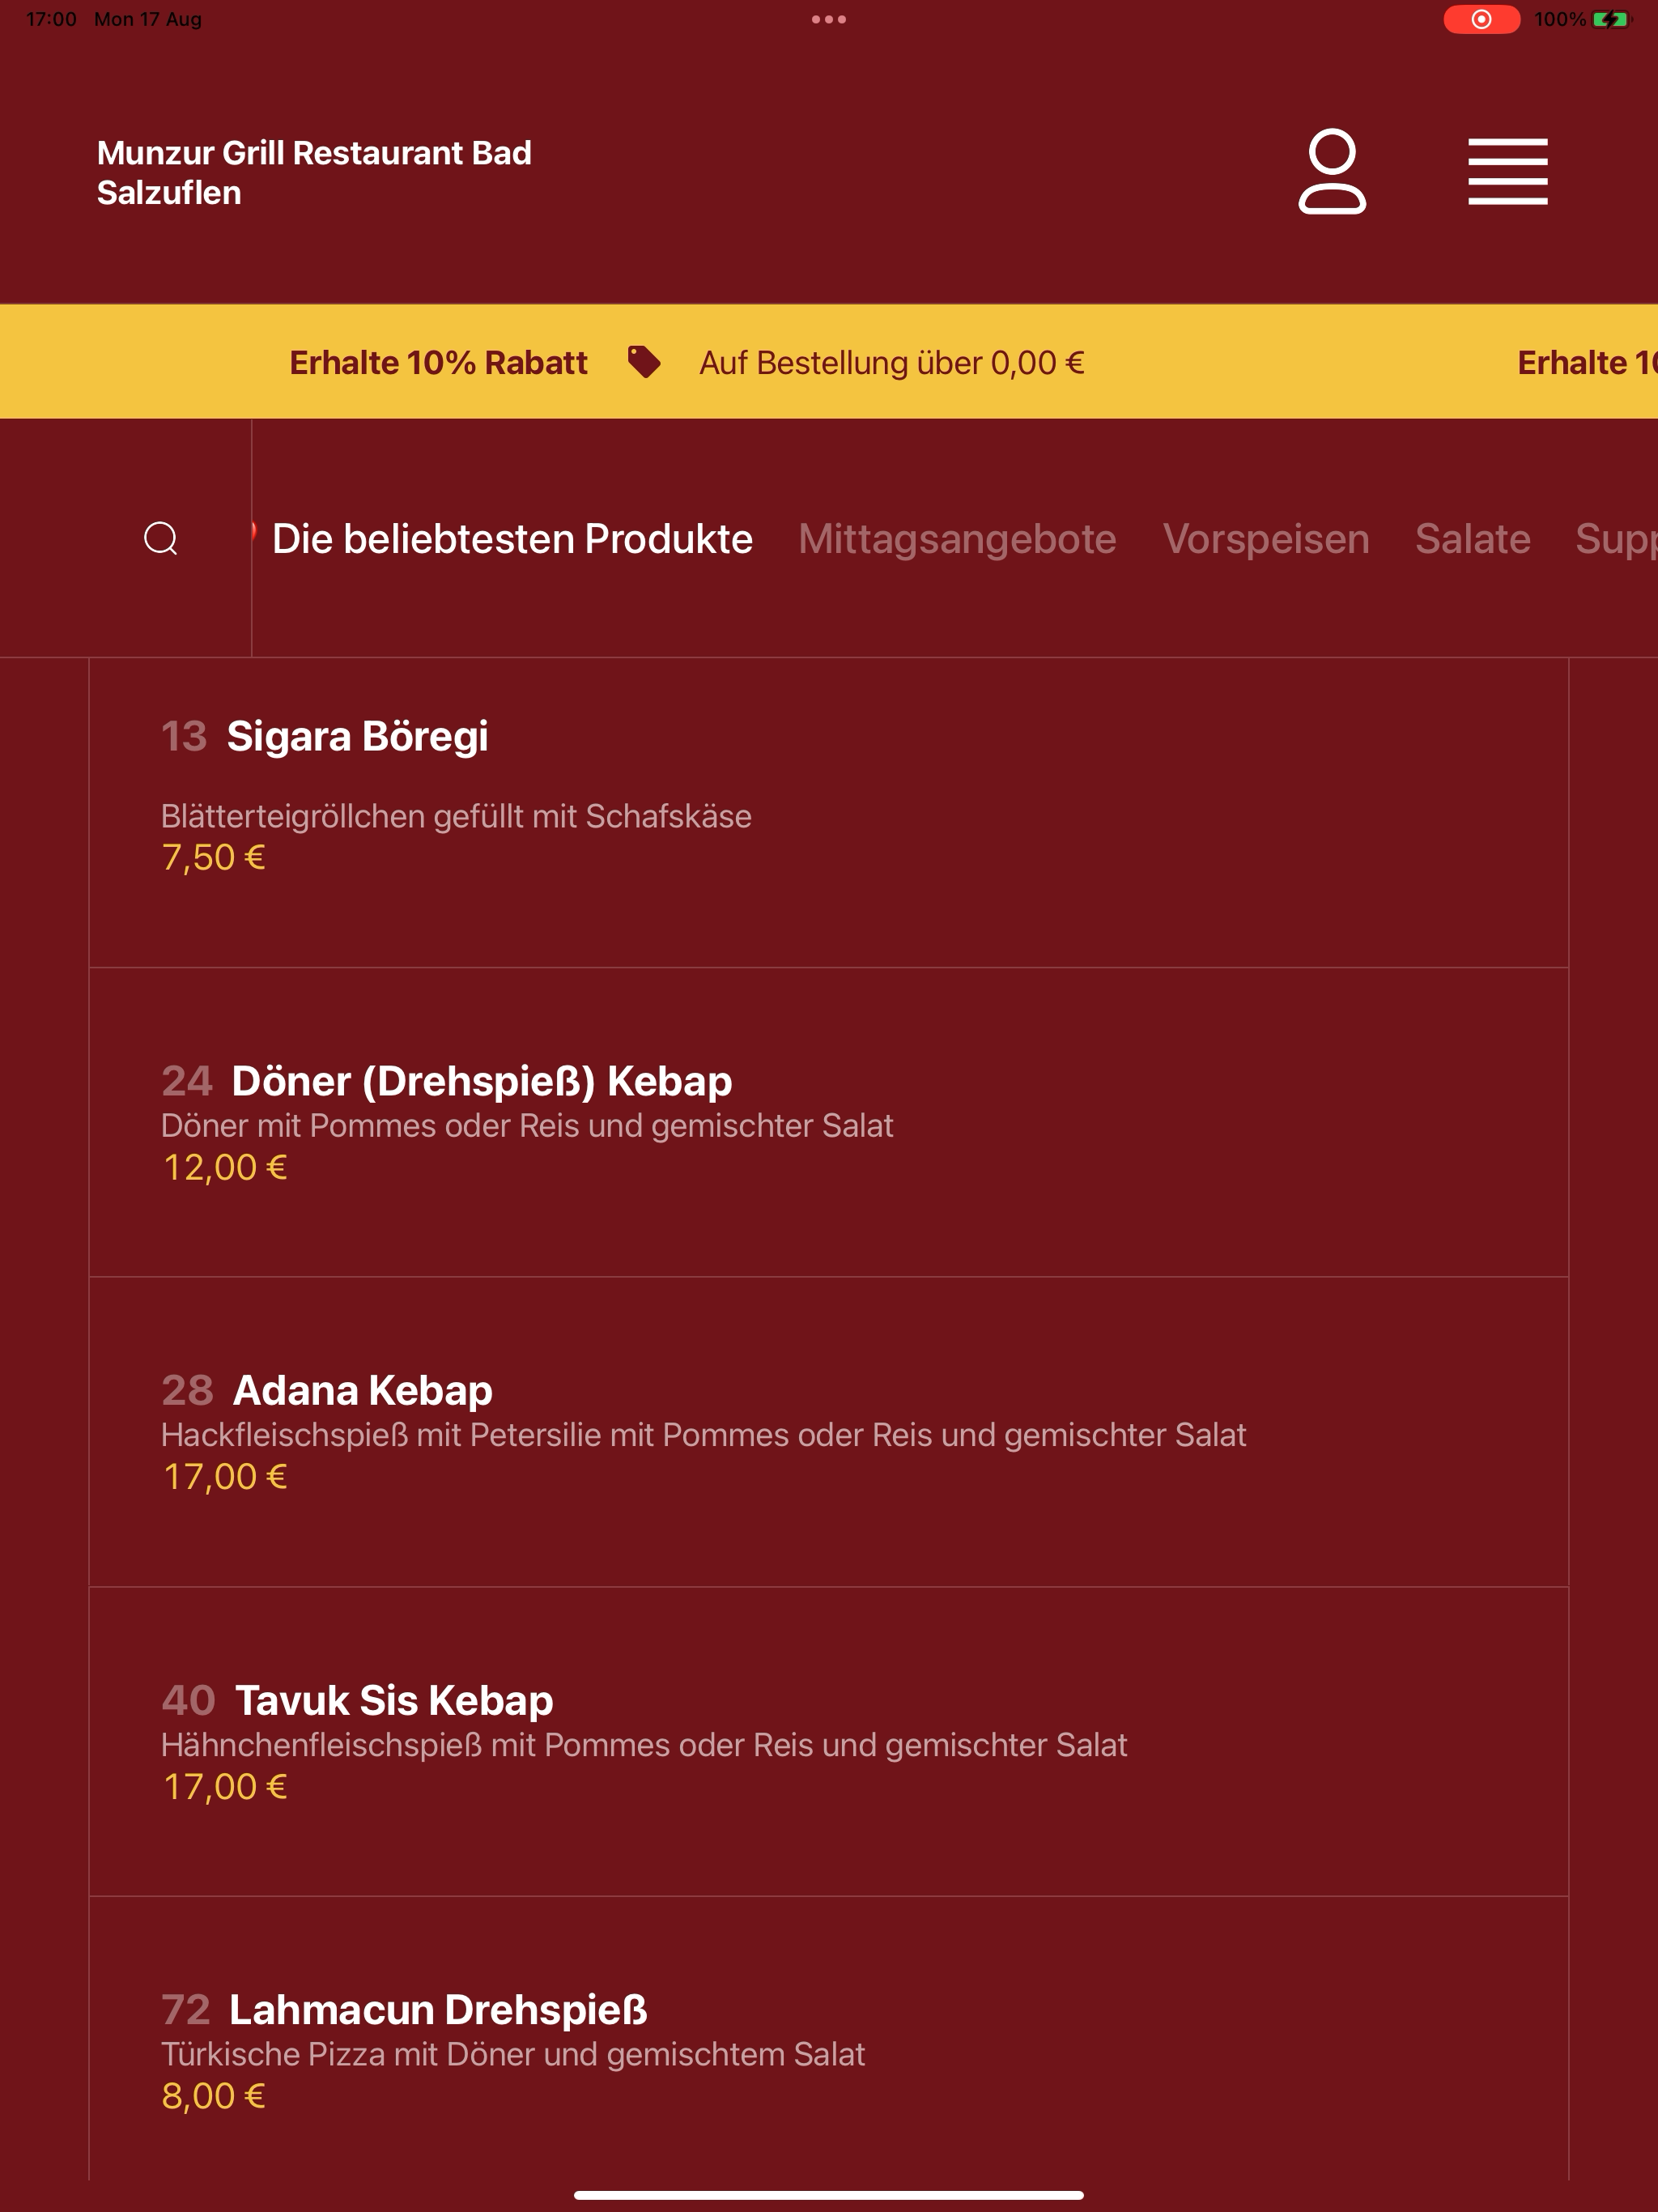
Task: Tap the 17,00 € Adana Kebap price
Action: [225, 1477]
